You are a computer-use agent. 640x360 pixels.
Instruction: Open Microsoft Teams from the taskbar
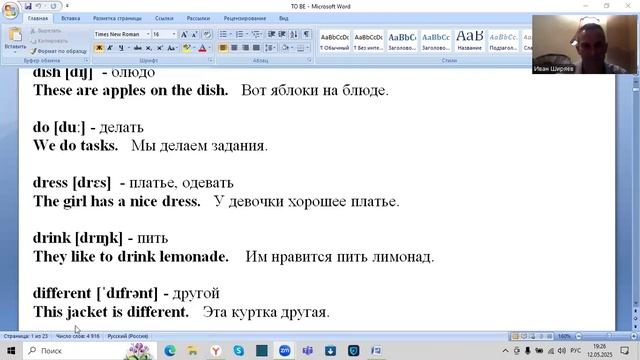308,350
